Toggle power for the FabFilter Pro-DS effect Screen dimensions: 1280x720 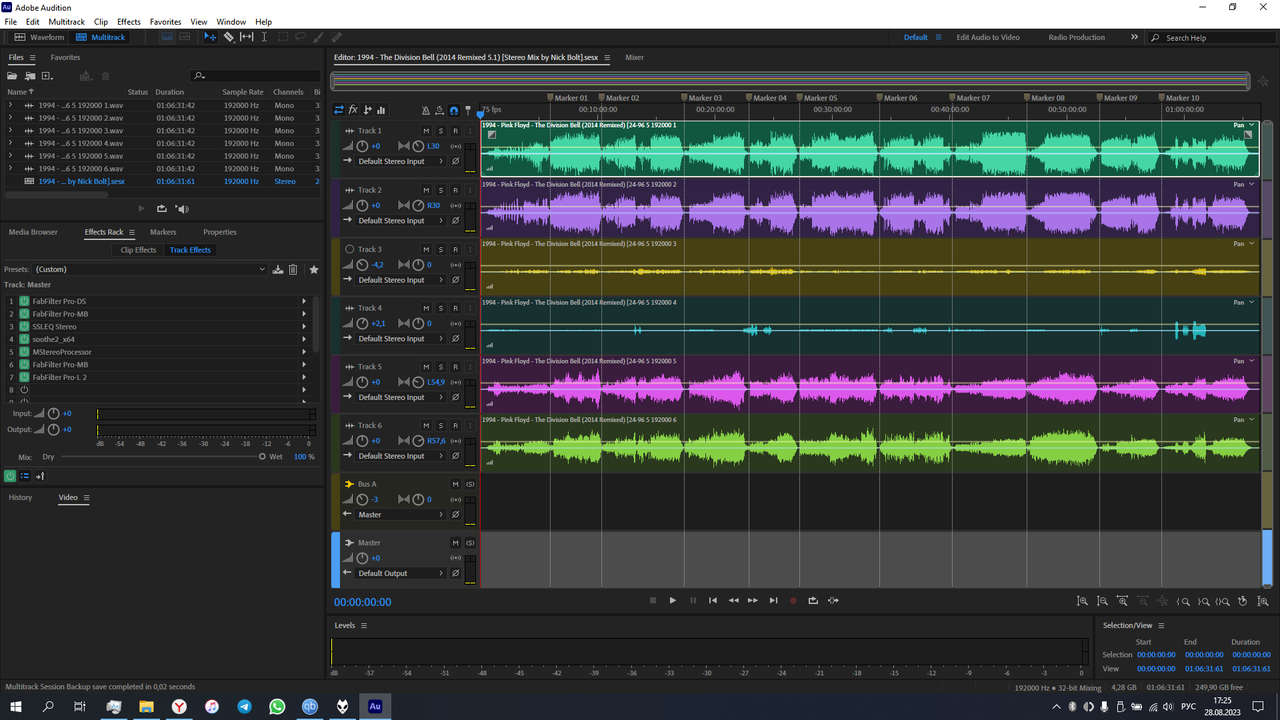point(24,301)
